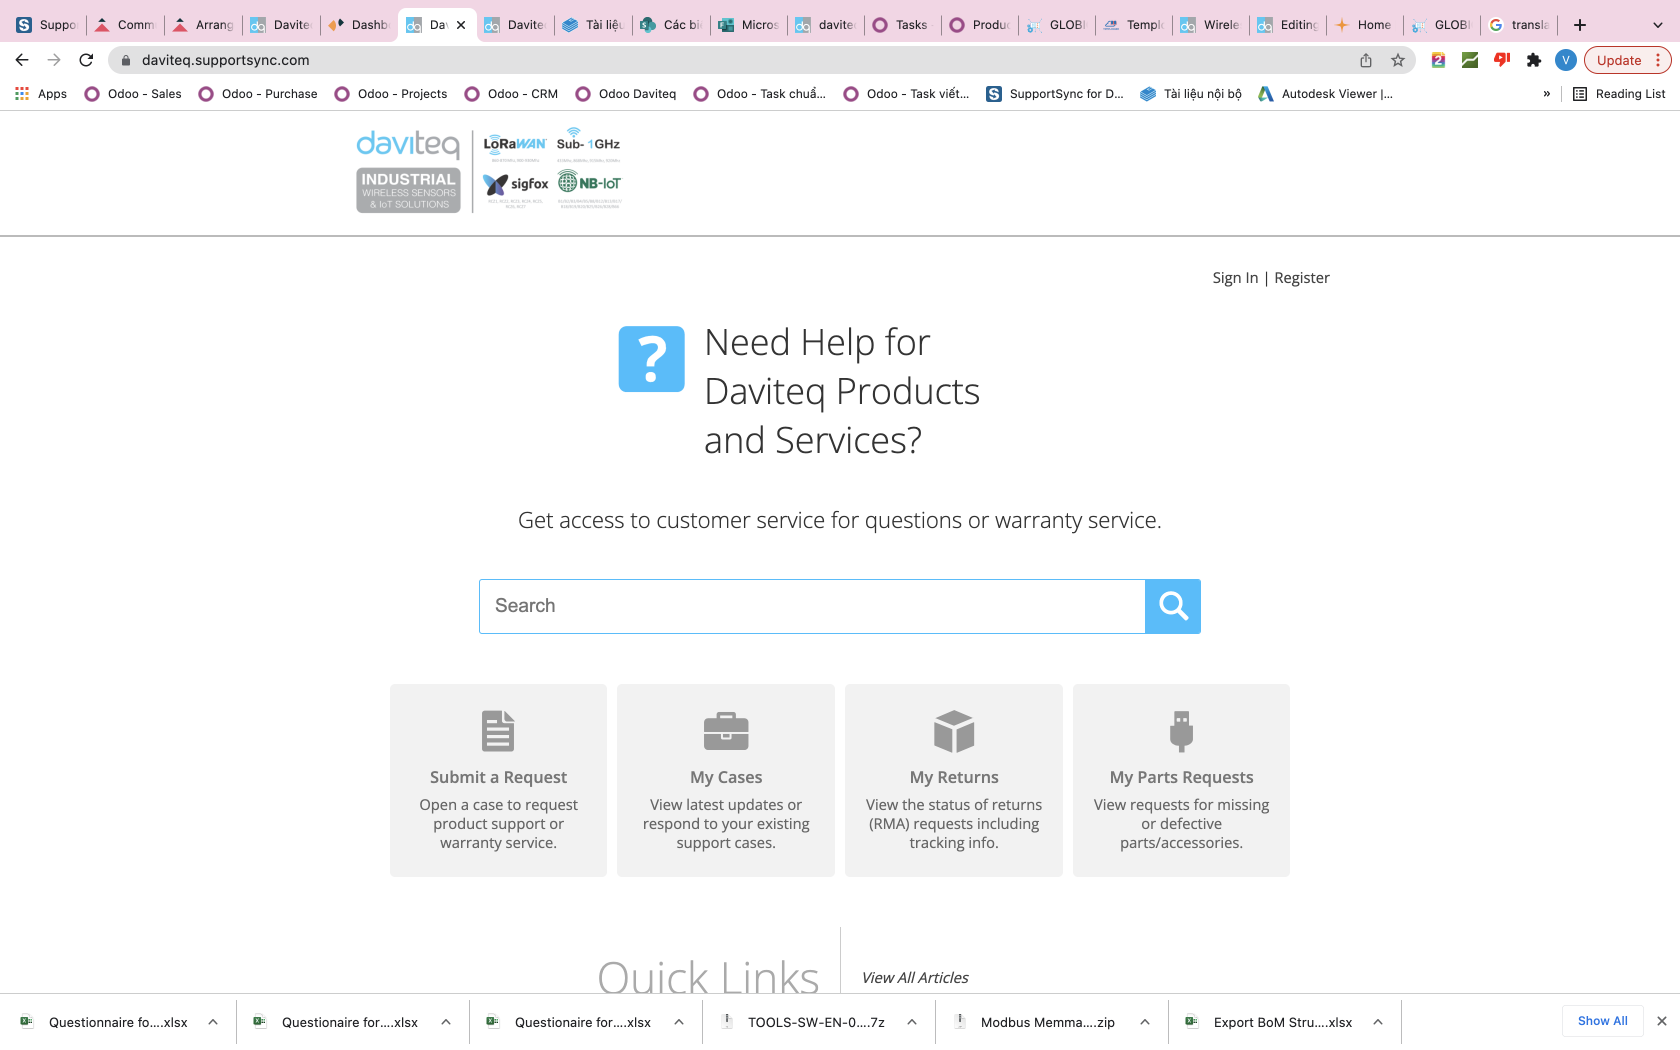Open Odoo - CRM bookmark
This screenshot has height=1050, width=1680.
point(511,94)
